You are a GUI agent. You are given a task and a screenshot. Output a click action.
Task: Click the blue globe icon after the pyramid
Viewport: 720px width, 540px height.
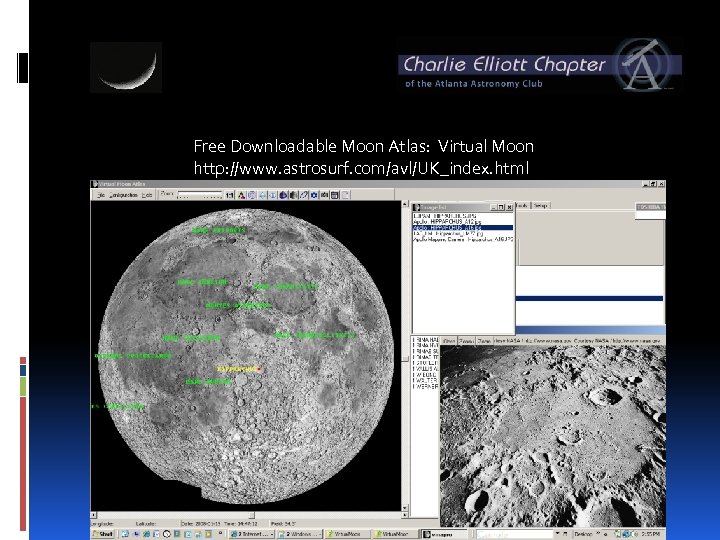(x=252, y=195)
